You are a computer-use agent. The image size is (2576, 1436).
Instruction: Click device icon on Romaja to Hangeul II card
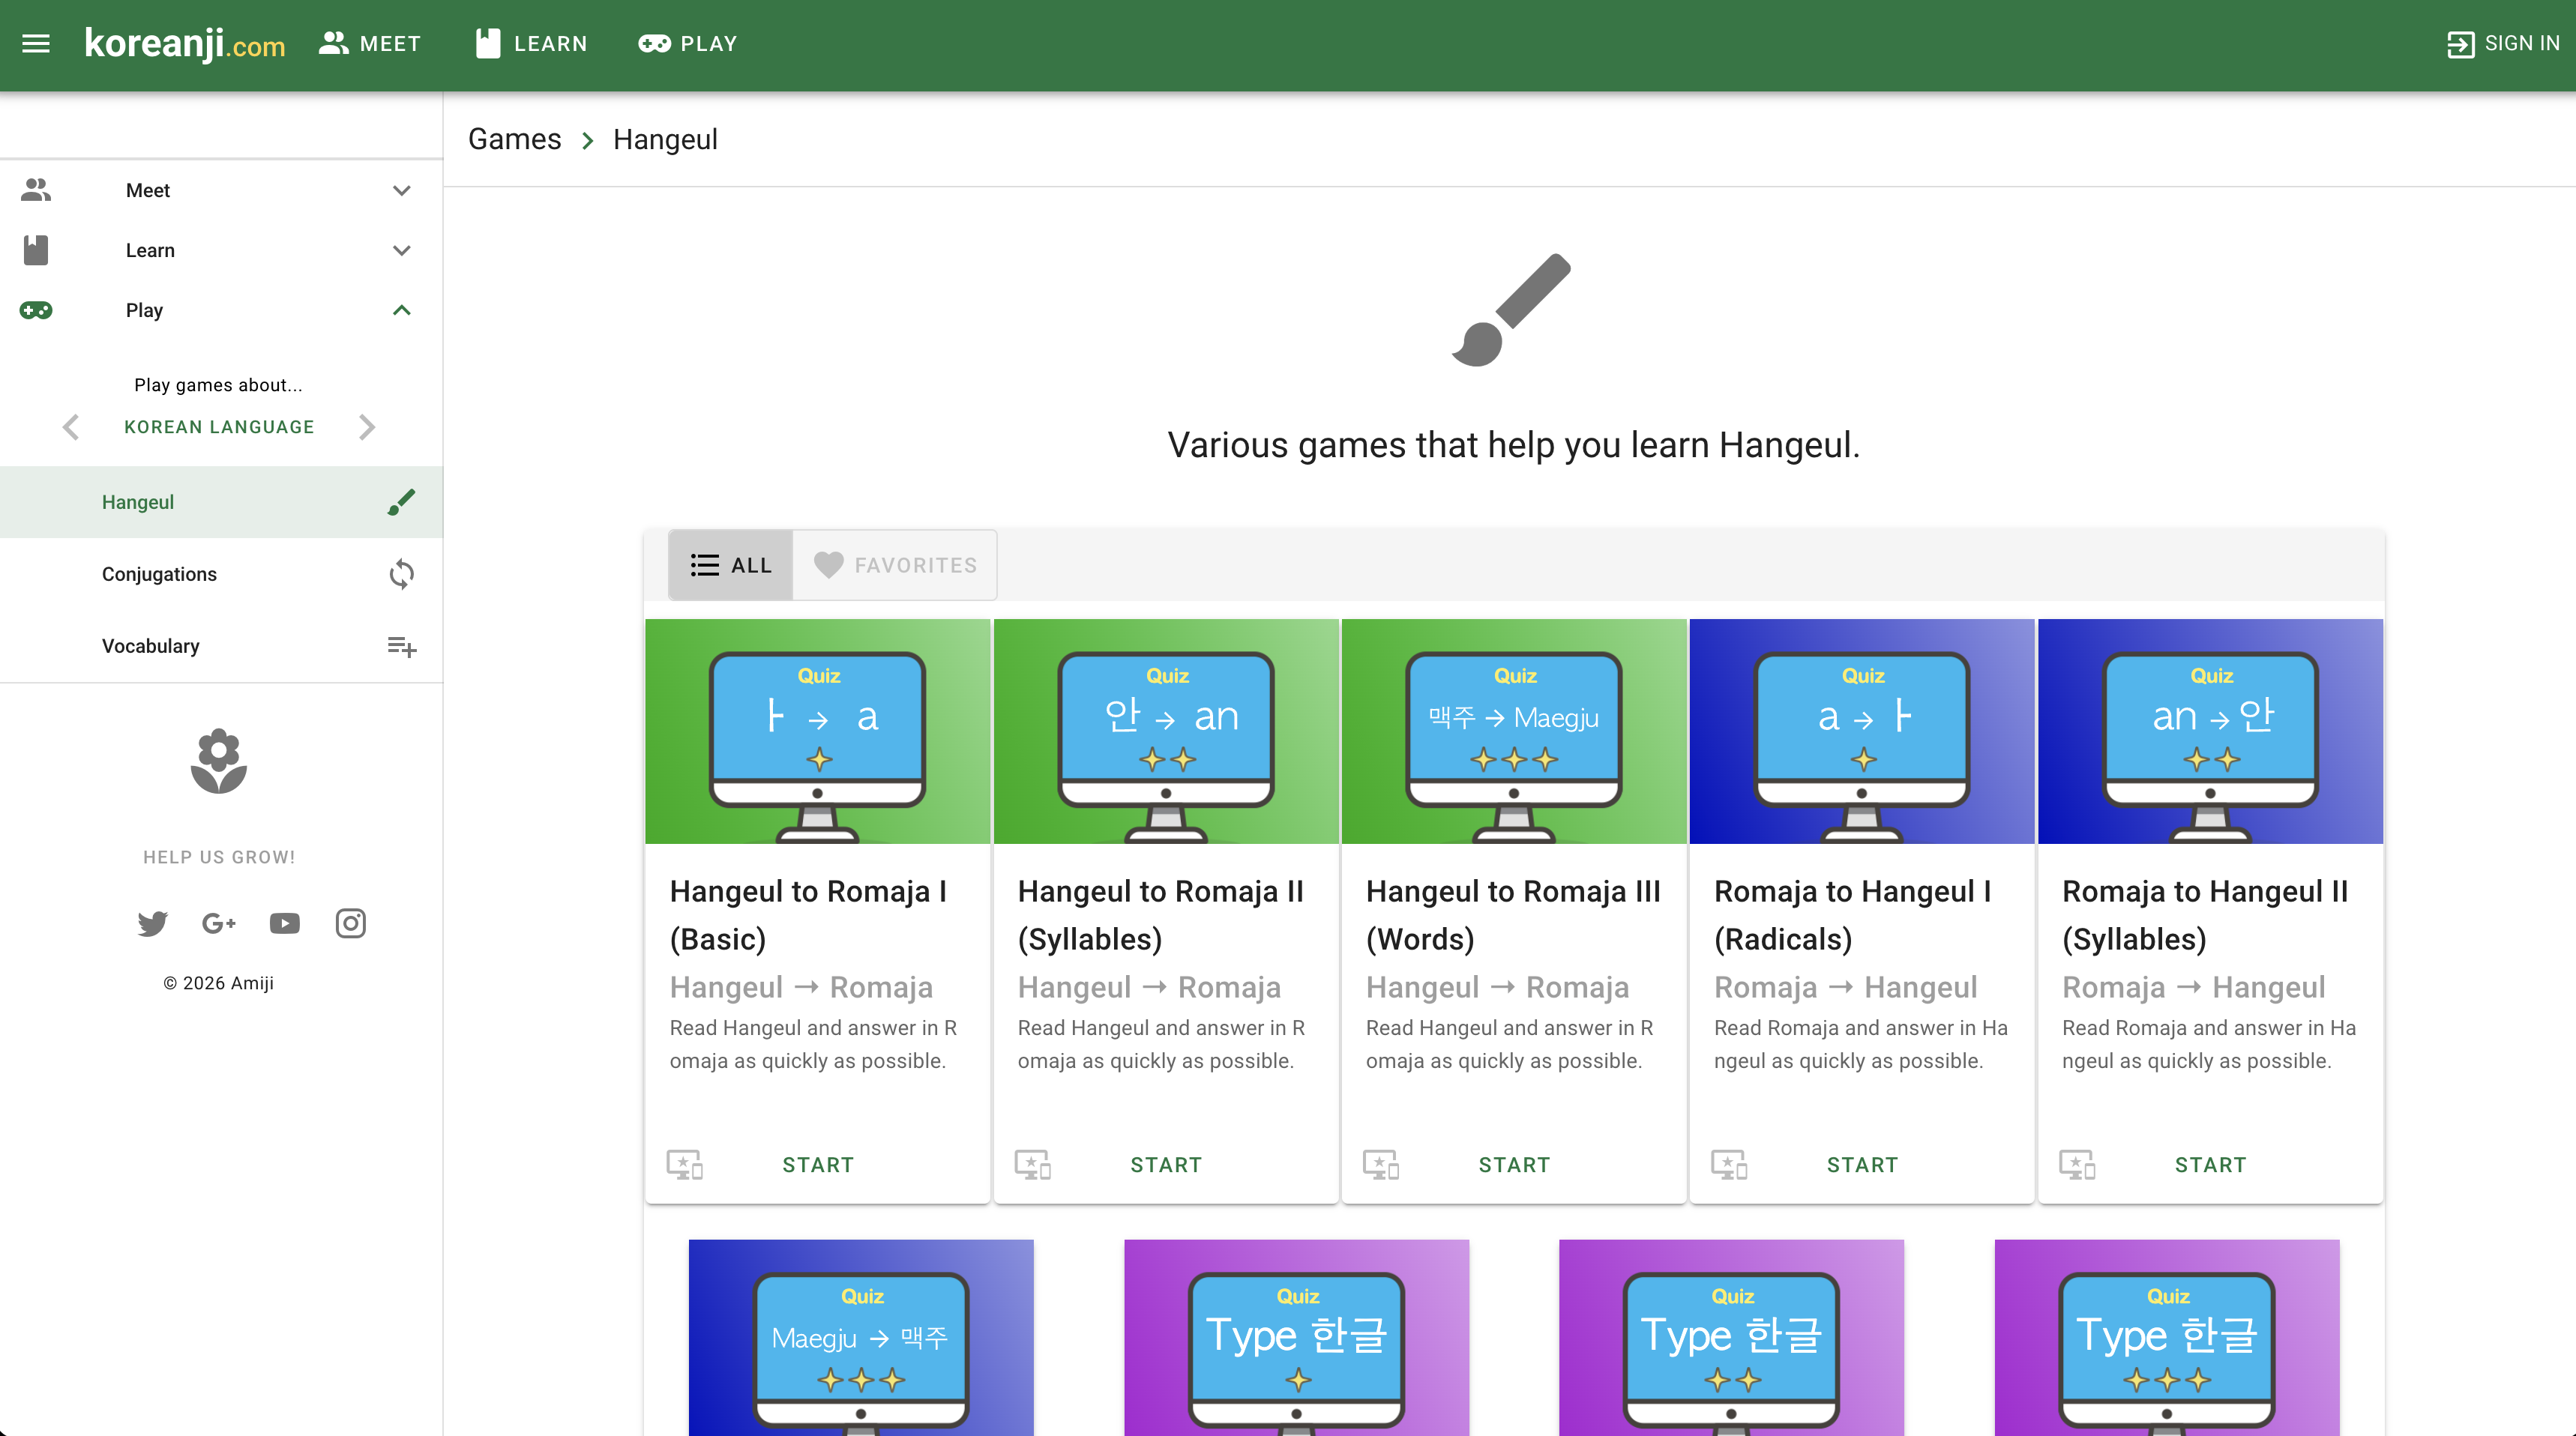tap(2077, 1165)
